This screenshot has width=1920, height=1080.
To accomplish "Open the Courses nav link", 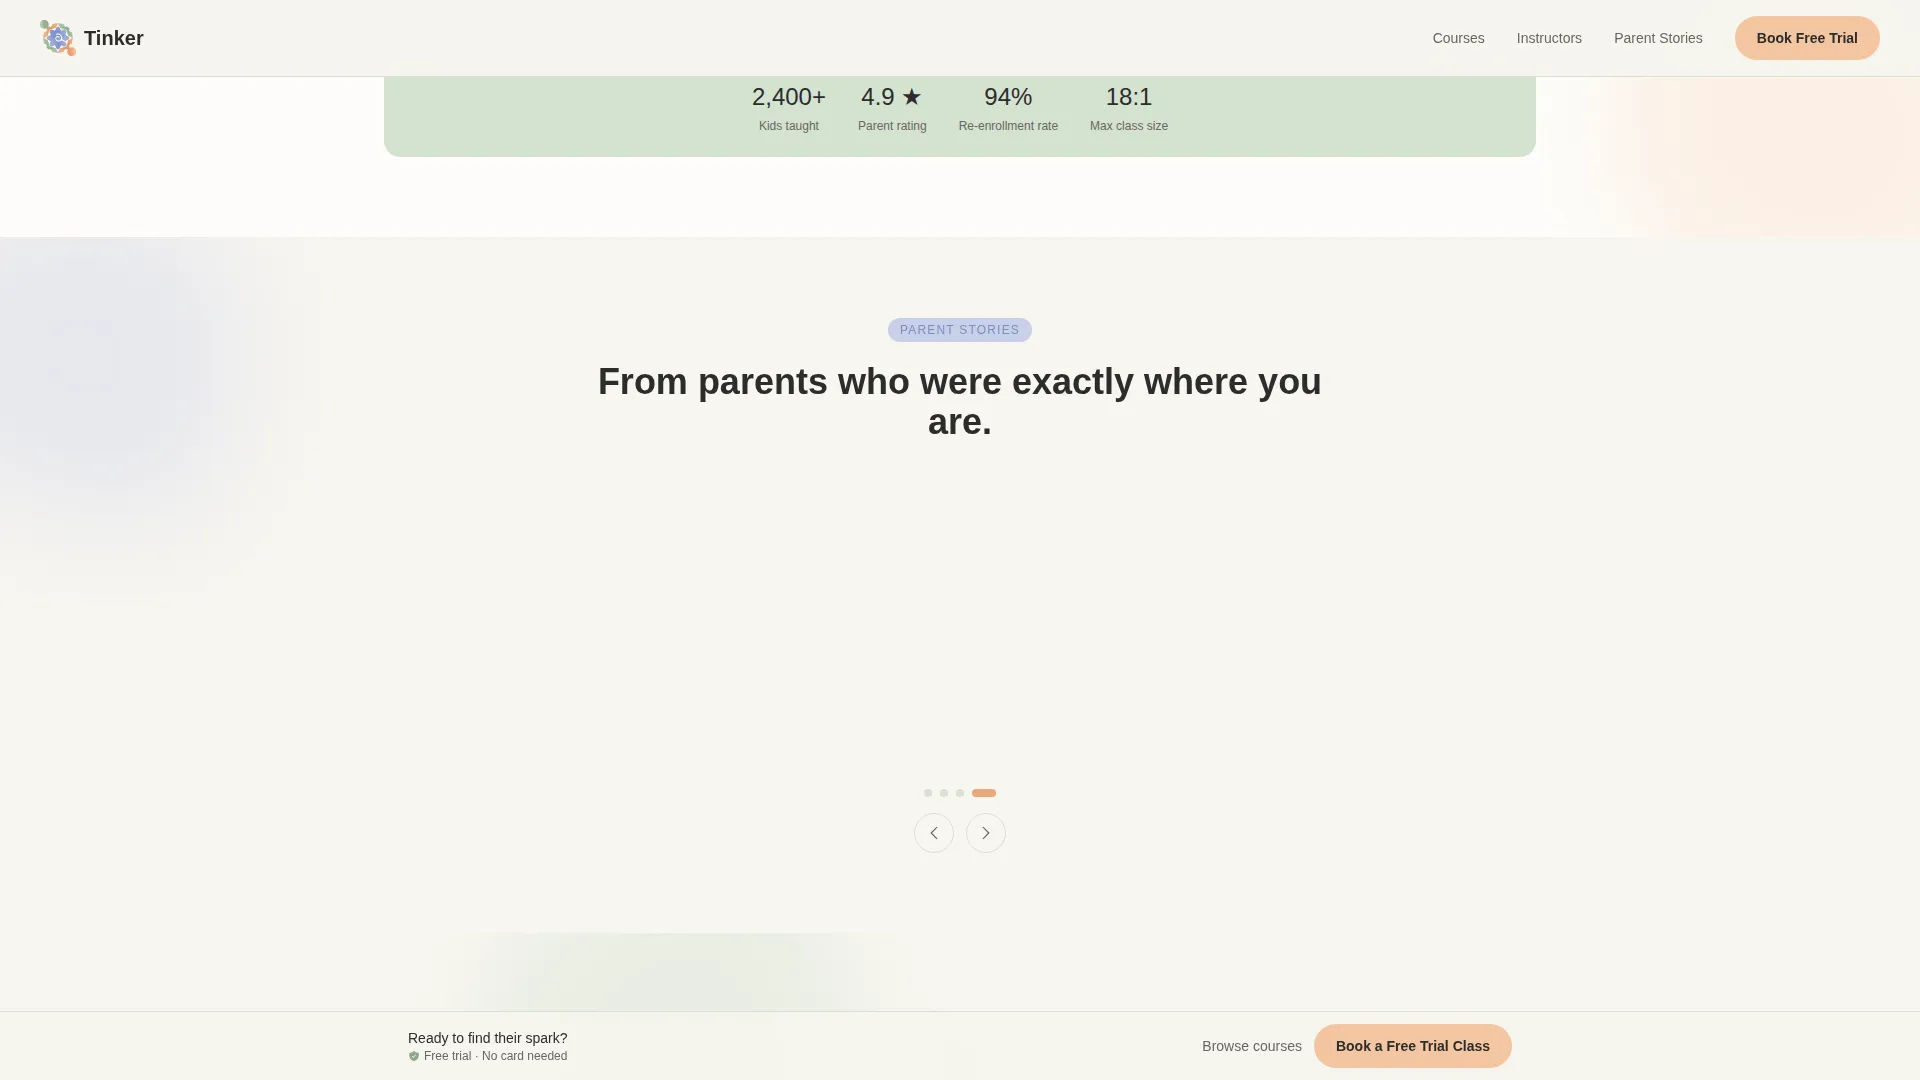I will pyautogui.click(x=1458, y=38).
